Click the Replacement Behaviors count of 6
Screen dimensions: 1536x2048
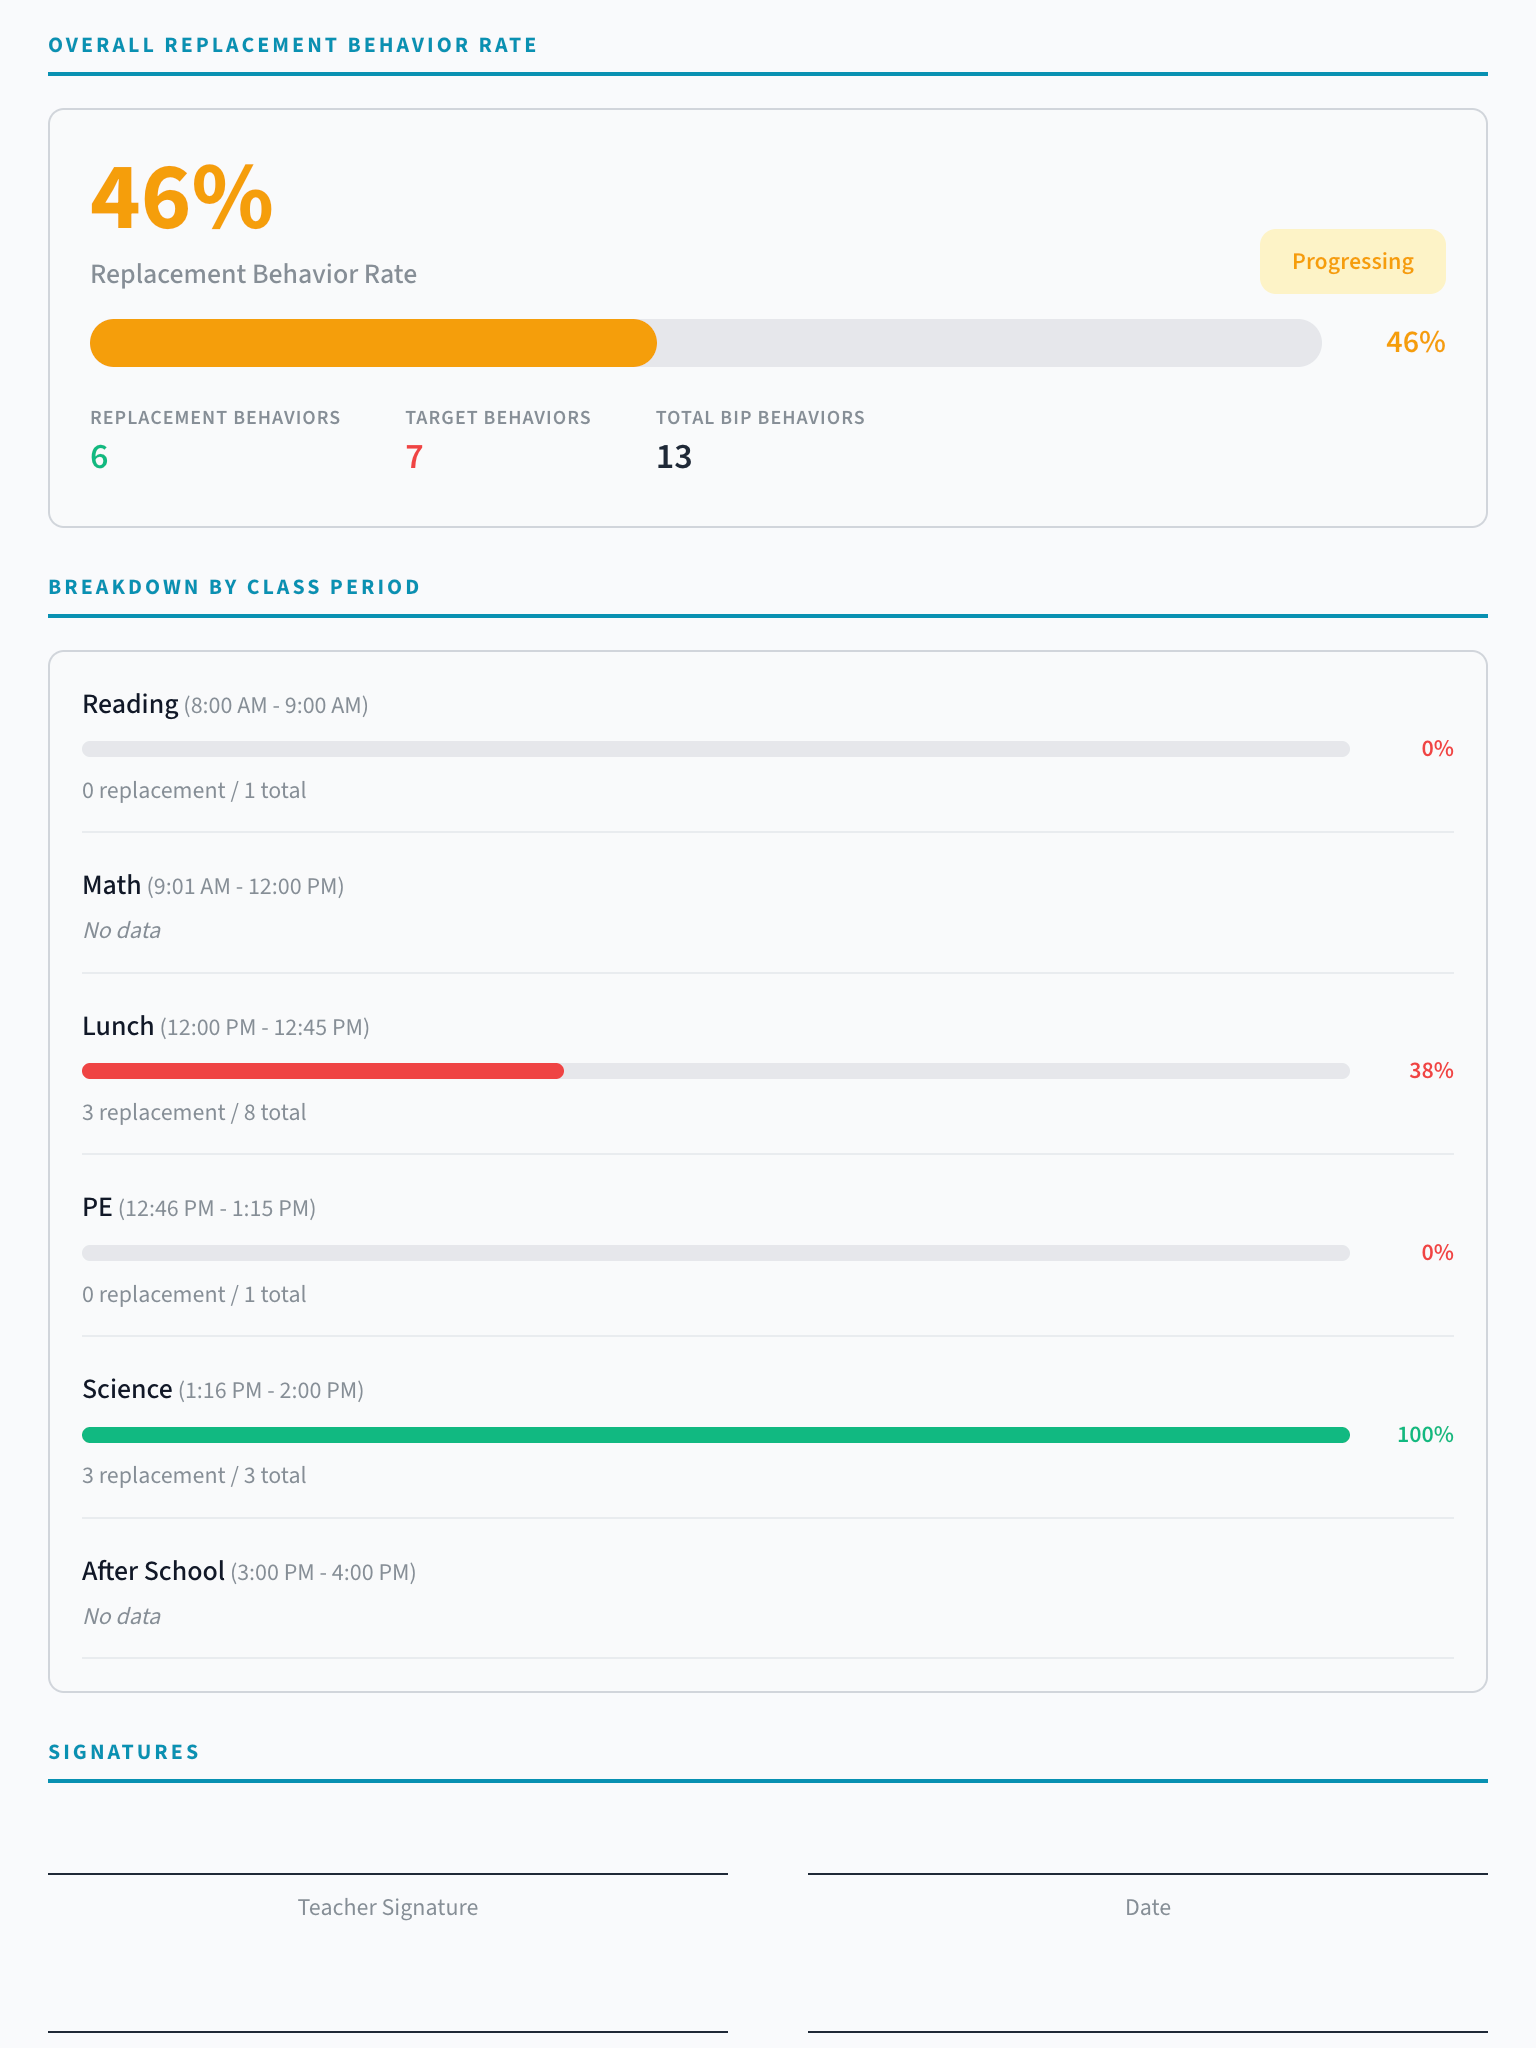99,457
